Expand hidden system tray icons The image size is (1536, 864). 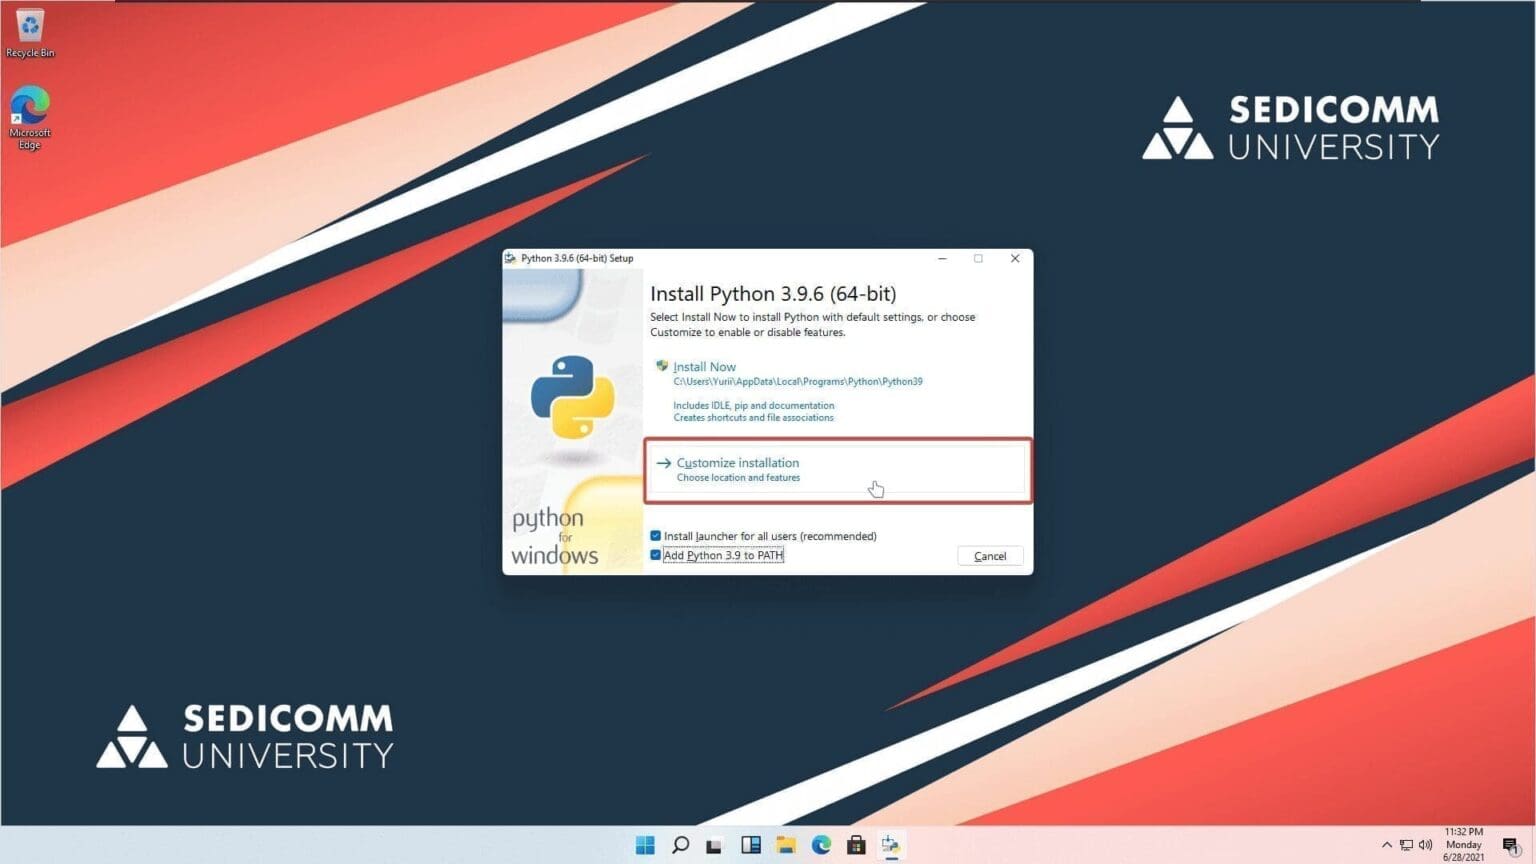pyautogui.click(x=1388, y=845)
